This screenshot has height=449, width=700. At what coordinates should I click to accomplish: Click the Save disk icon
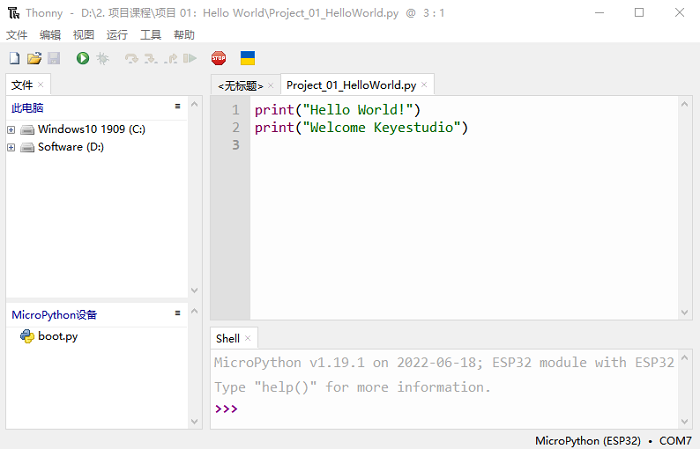coord(54,59)
